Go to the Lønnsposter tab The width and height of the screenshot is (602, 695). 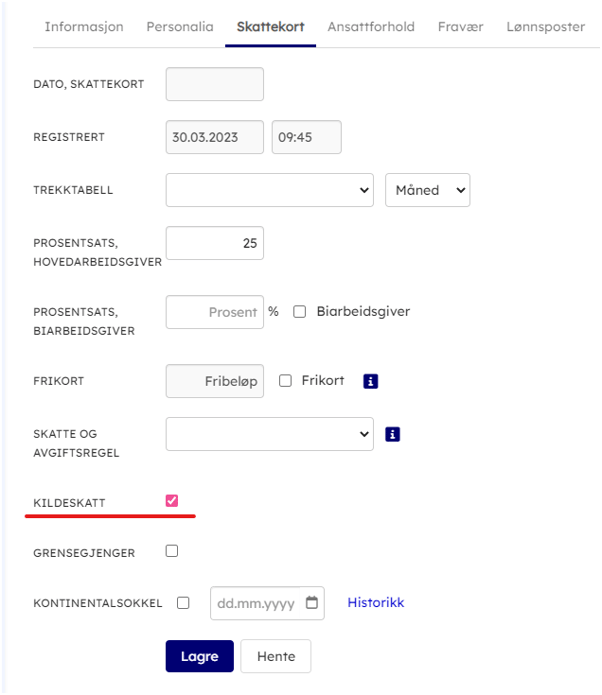[x=546, y=27]
